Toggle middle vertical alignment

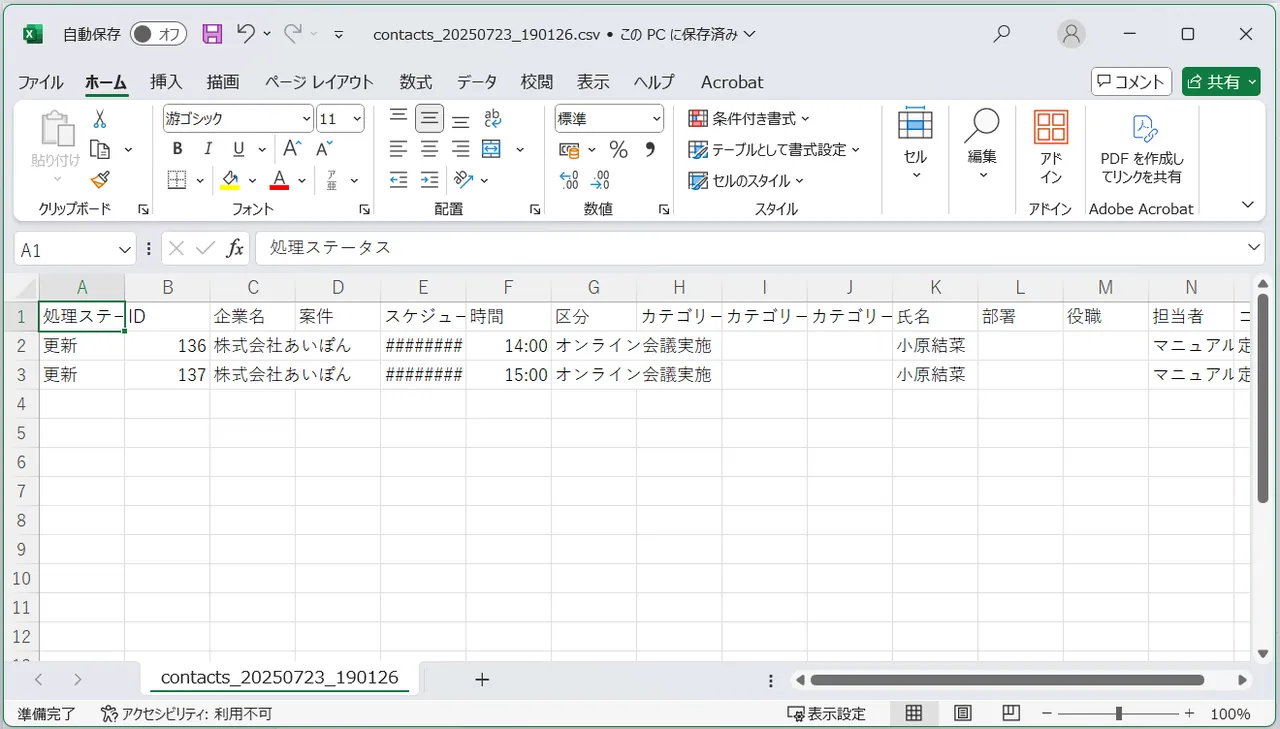point(430,119)
